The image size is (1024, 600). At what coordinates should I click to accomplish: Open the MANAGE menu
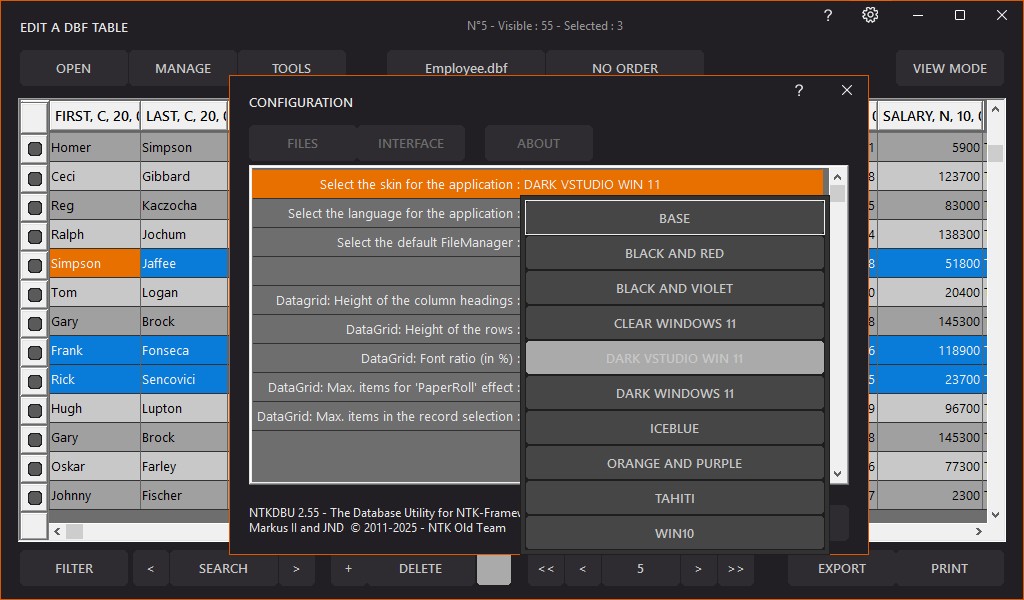pyautogui.click(x=183, y=68)
